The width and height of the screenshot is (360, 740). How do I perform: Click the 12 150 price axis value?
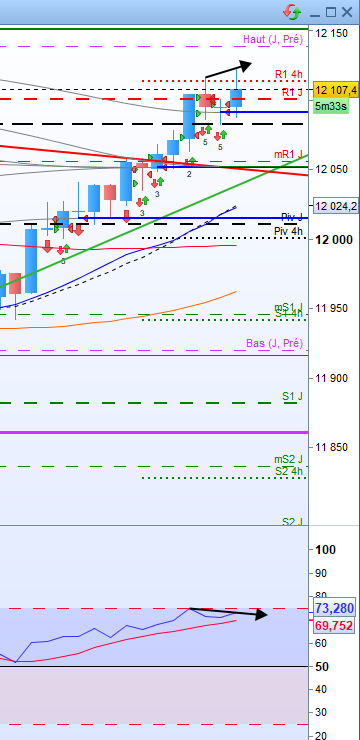click(331, 33)
